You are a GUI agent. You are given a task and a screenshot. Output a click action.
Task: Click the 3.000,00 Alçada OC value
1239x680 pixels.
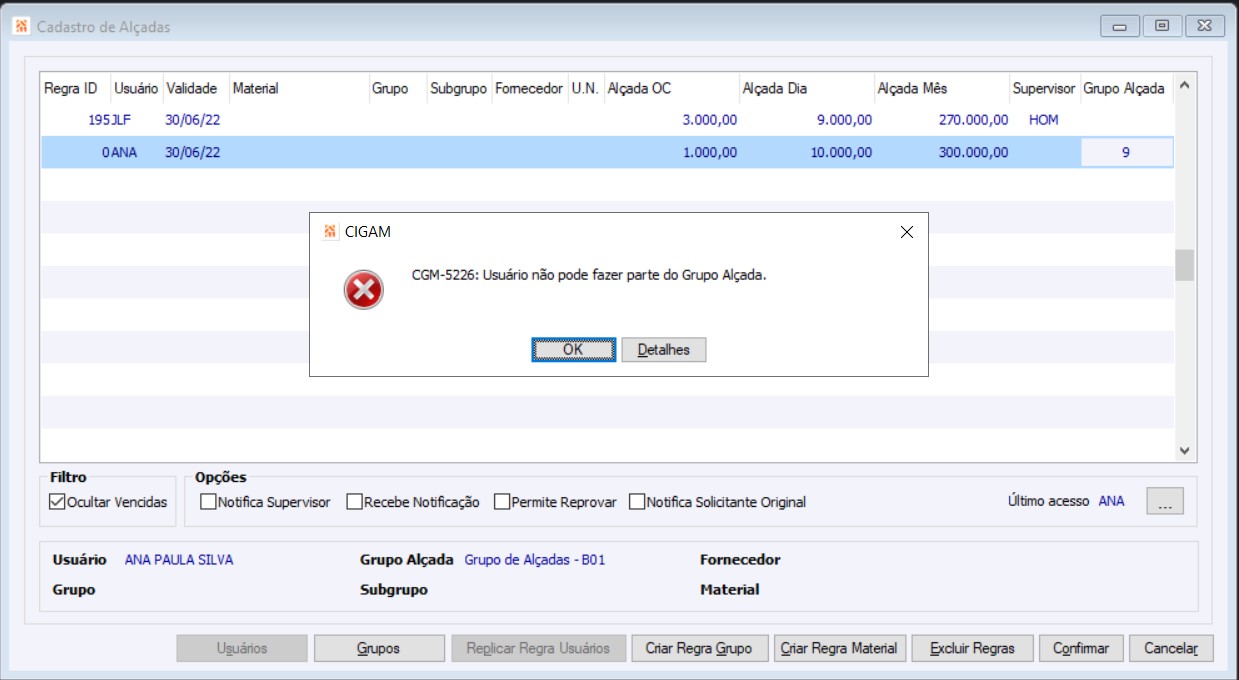[710, 120]
